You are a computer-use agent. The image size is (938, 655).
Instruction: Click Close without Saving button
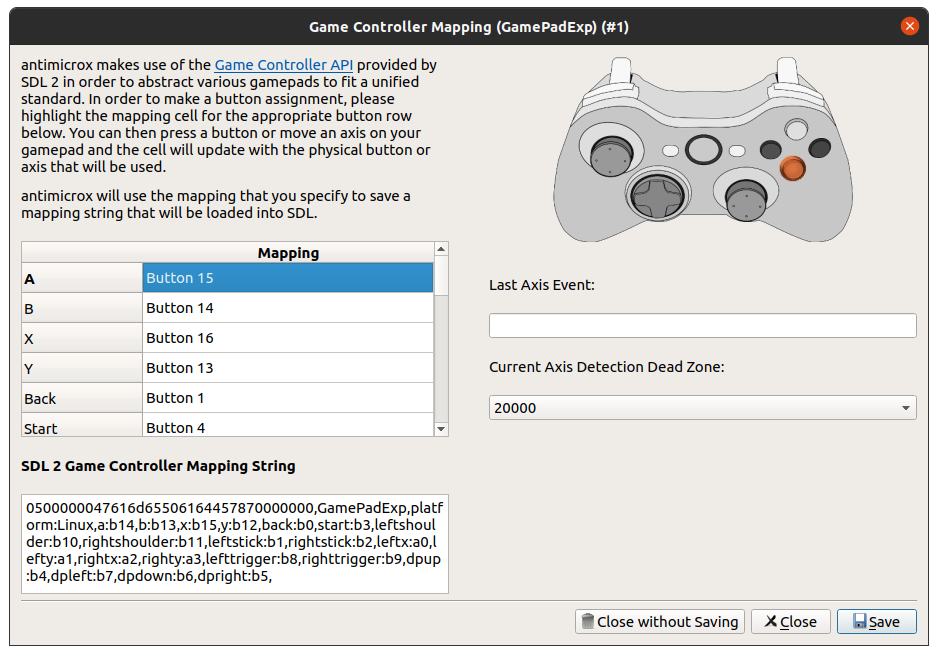660,622
